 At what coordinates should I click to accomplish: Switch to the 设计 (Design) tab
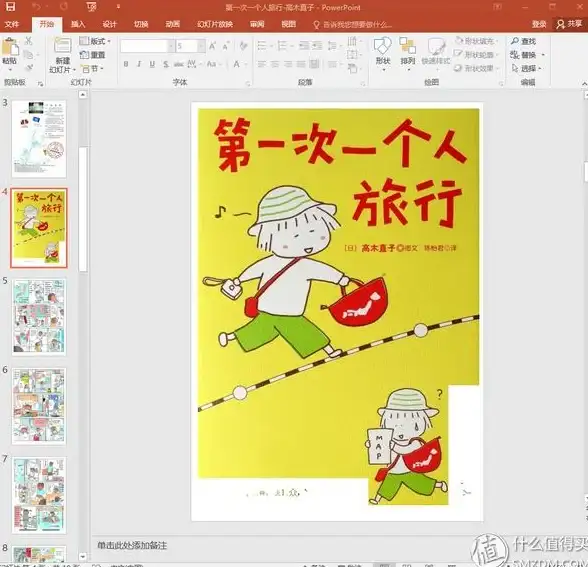110,24
